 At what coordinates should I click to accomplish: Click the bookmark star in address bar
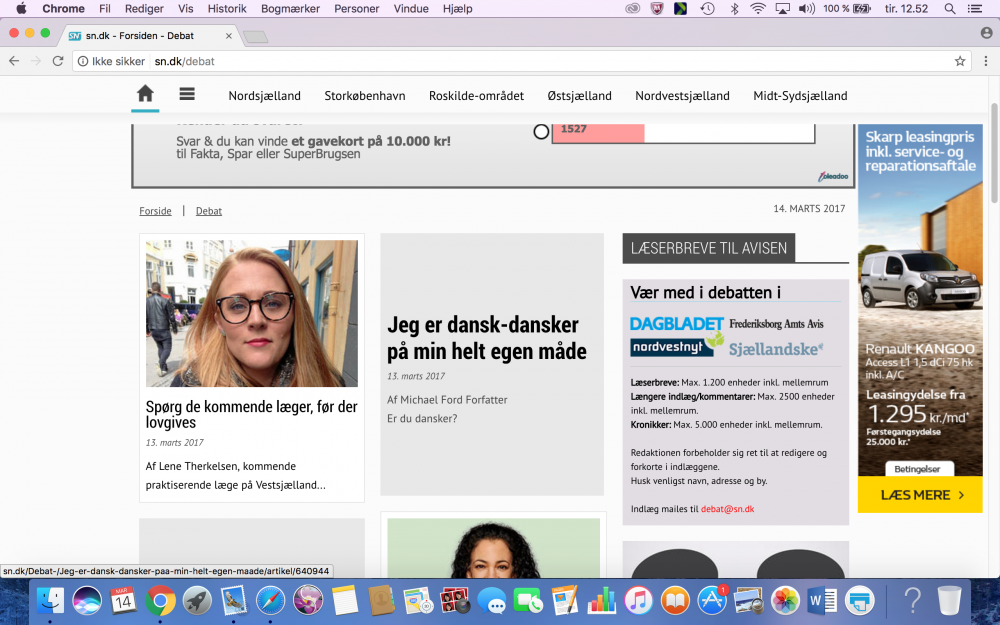click(960, 61)
